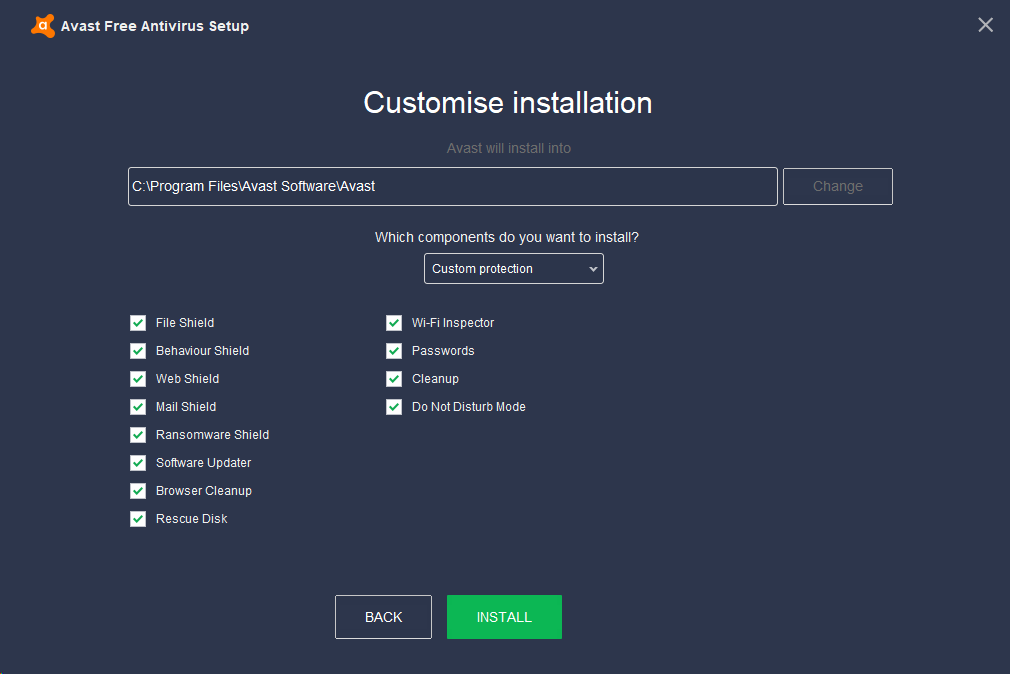
Task: Click the Avast logo icon
Action: pos(42,26)
